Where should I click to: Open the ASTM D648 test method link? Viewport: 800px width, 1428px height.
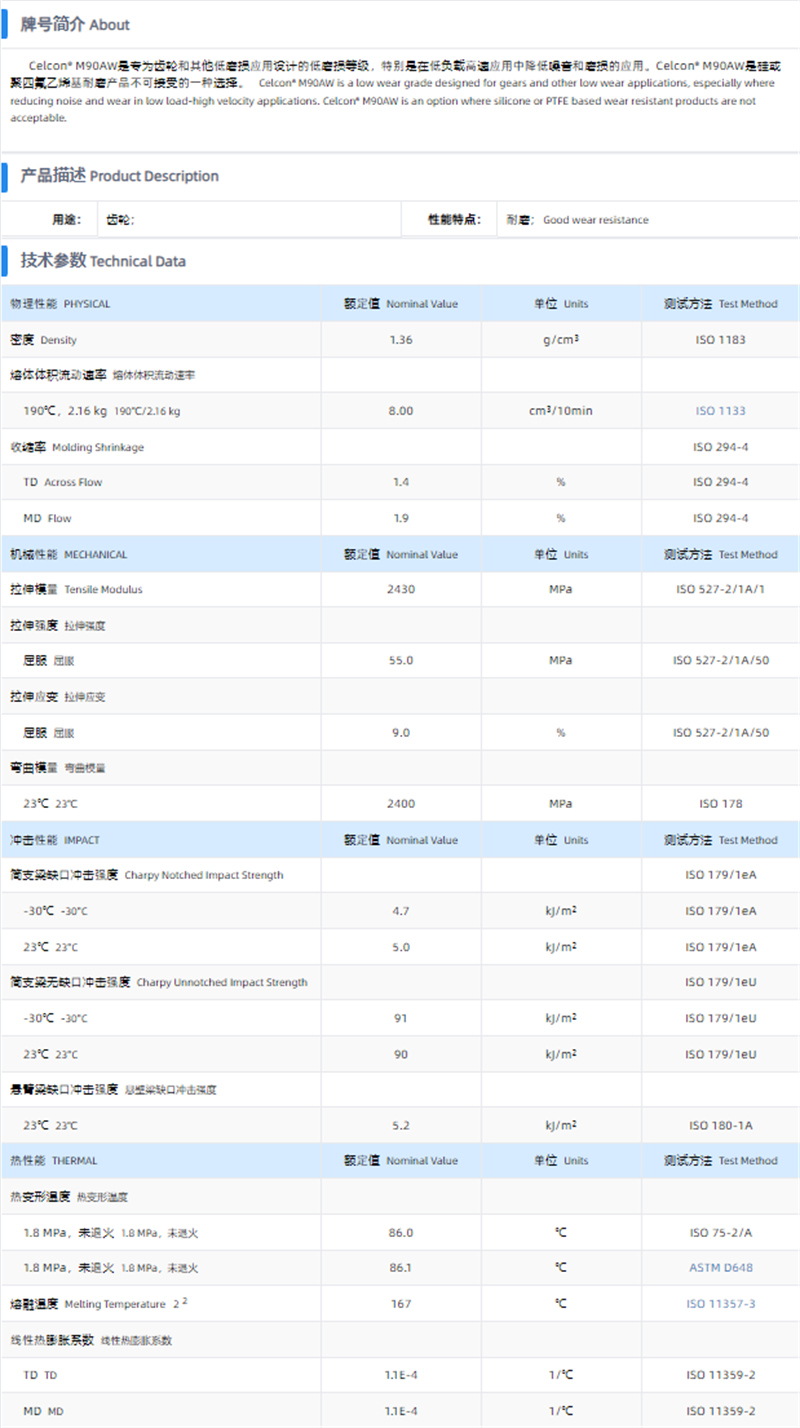720,1268
